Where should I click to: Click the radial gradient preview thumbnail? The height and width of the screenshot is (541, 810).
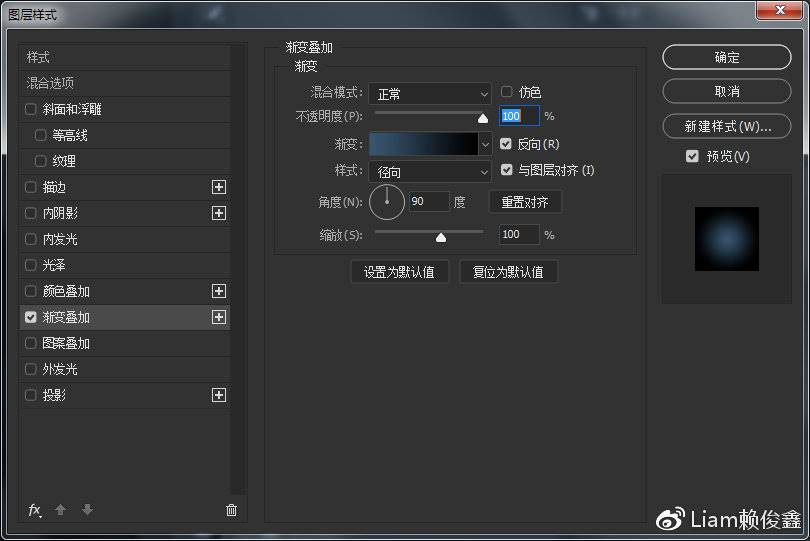(727, 239)
